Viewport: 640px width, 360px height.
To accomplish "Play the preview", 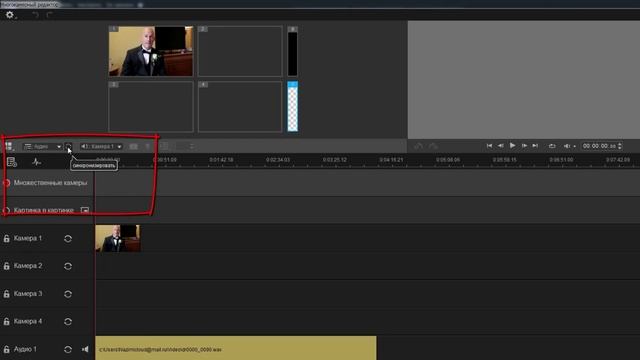I will pyautogui.click(x=513, y=145).
